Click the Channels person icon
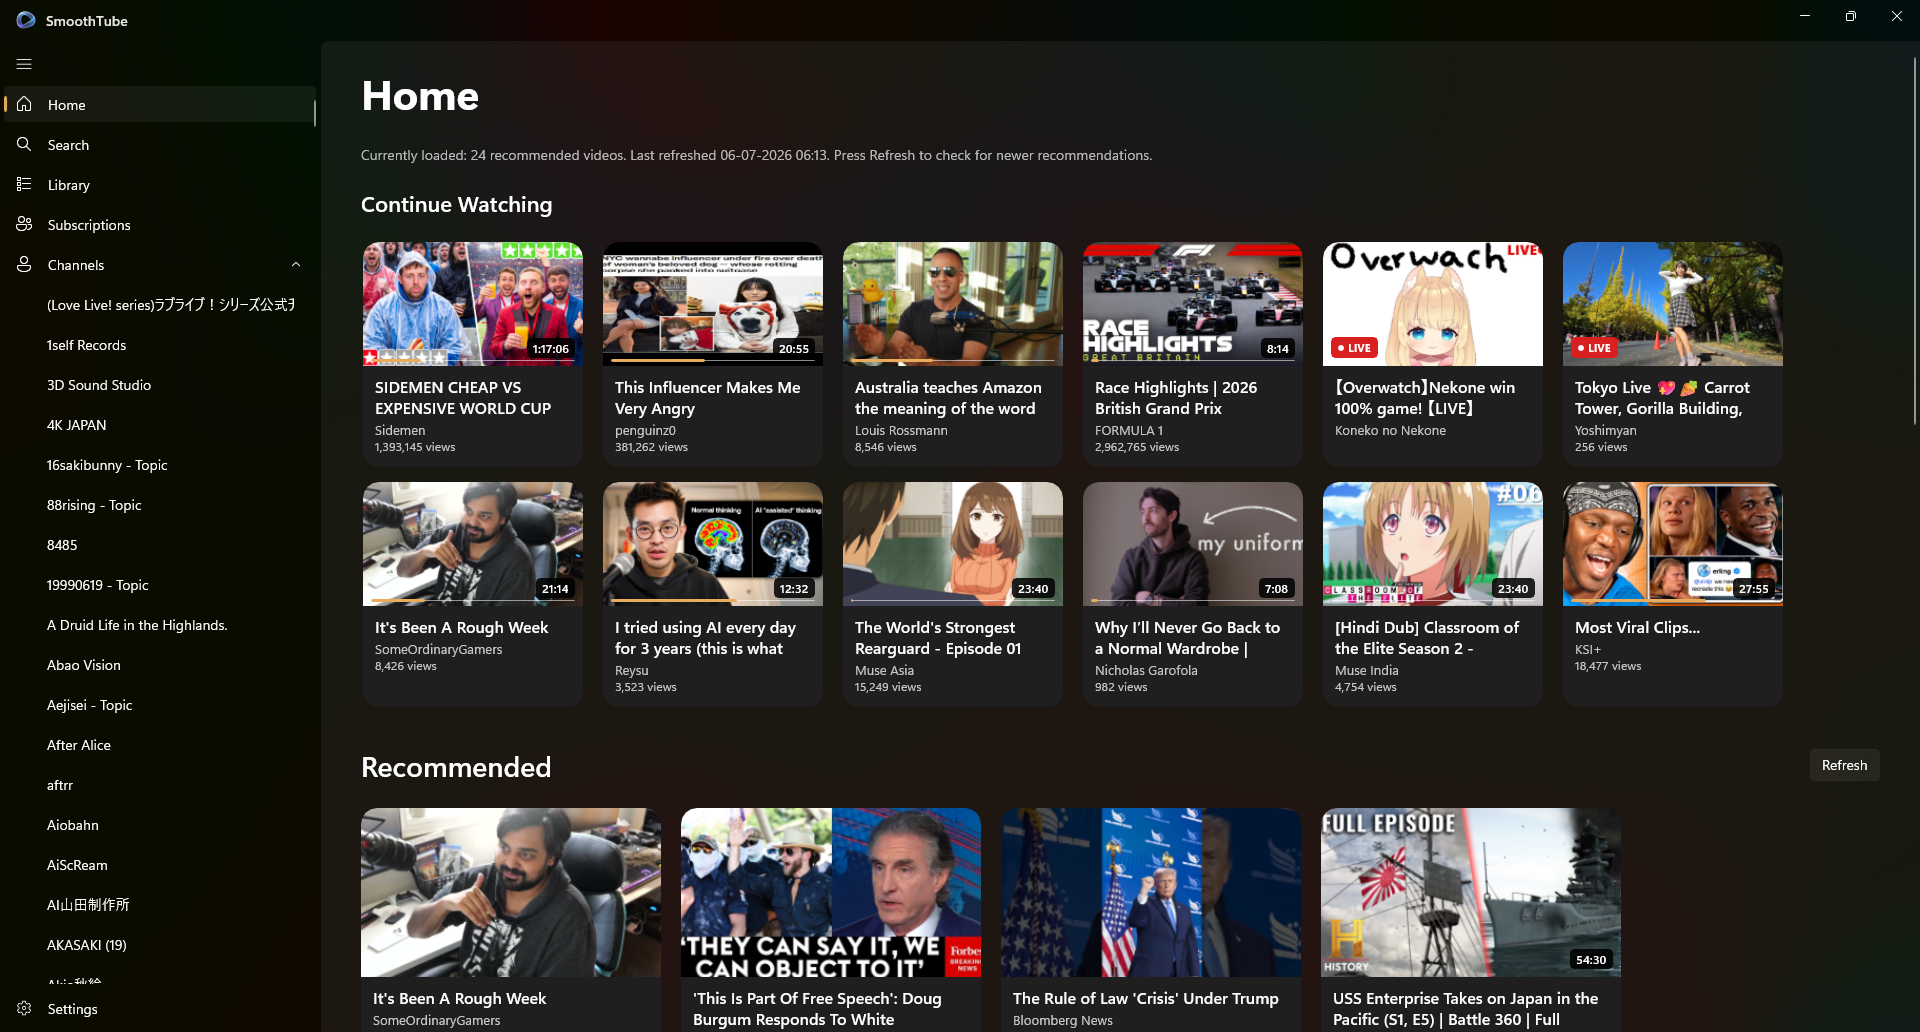The width and height of the screenshot is (1920, 1032). [x=24, y=264]
